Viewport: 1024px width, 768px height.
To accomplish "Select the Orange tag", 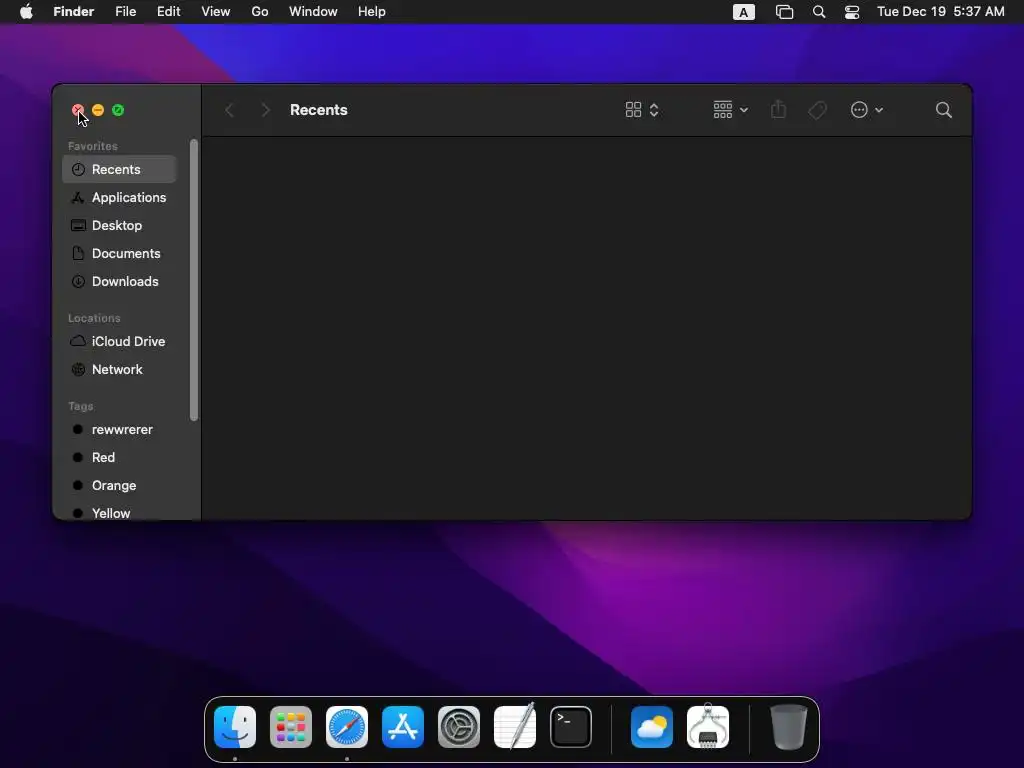I will 120,486.
